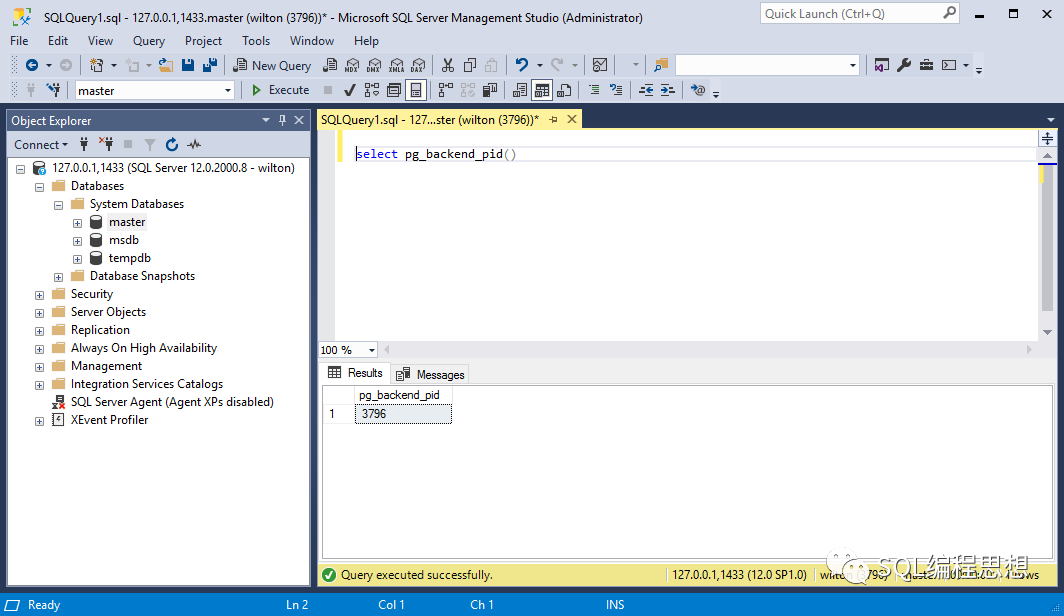Image resolution: width=1064 pixels, height=616 pixels.
Task: Click the Change Connection icon beside database box
Action: pyautogui.click(x=53, y=90)
